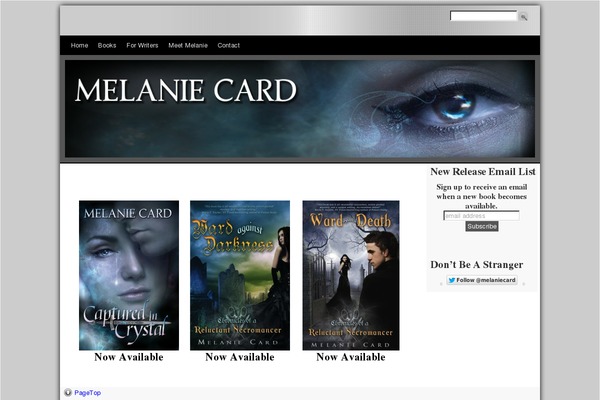Click New Release Email List heading
This screenshot has width=600, height=400.
pyautogui.click(x=483, y=171)
